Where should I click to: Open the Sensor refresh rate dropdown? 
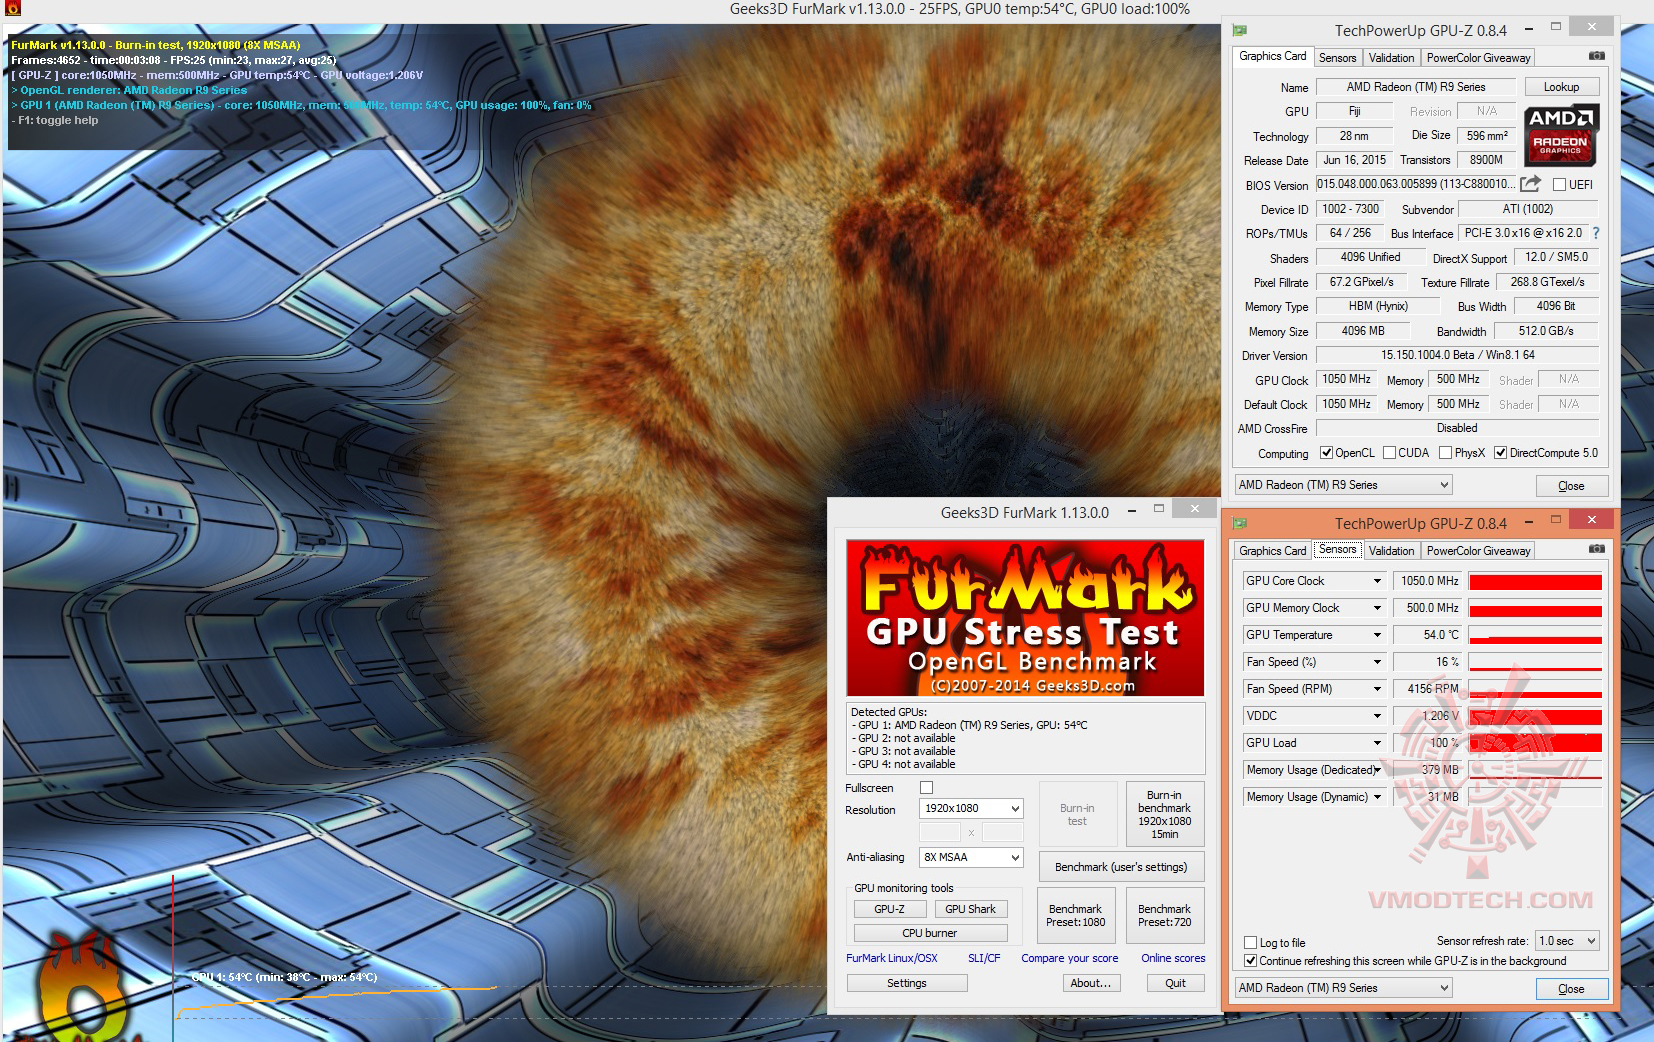pyautogui.click(x=1567, y=941)
